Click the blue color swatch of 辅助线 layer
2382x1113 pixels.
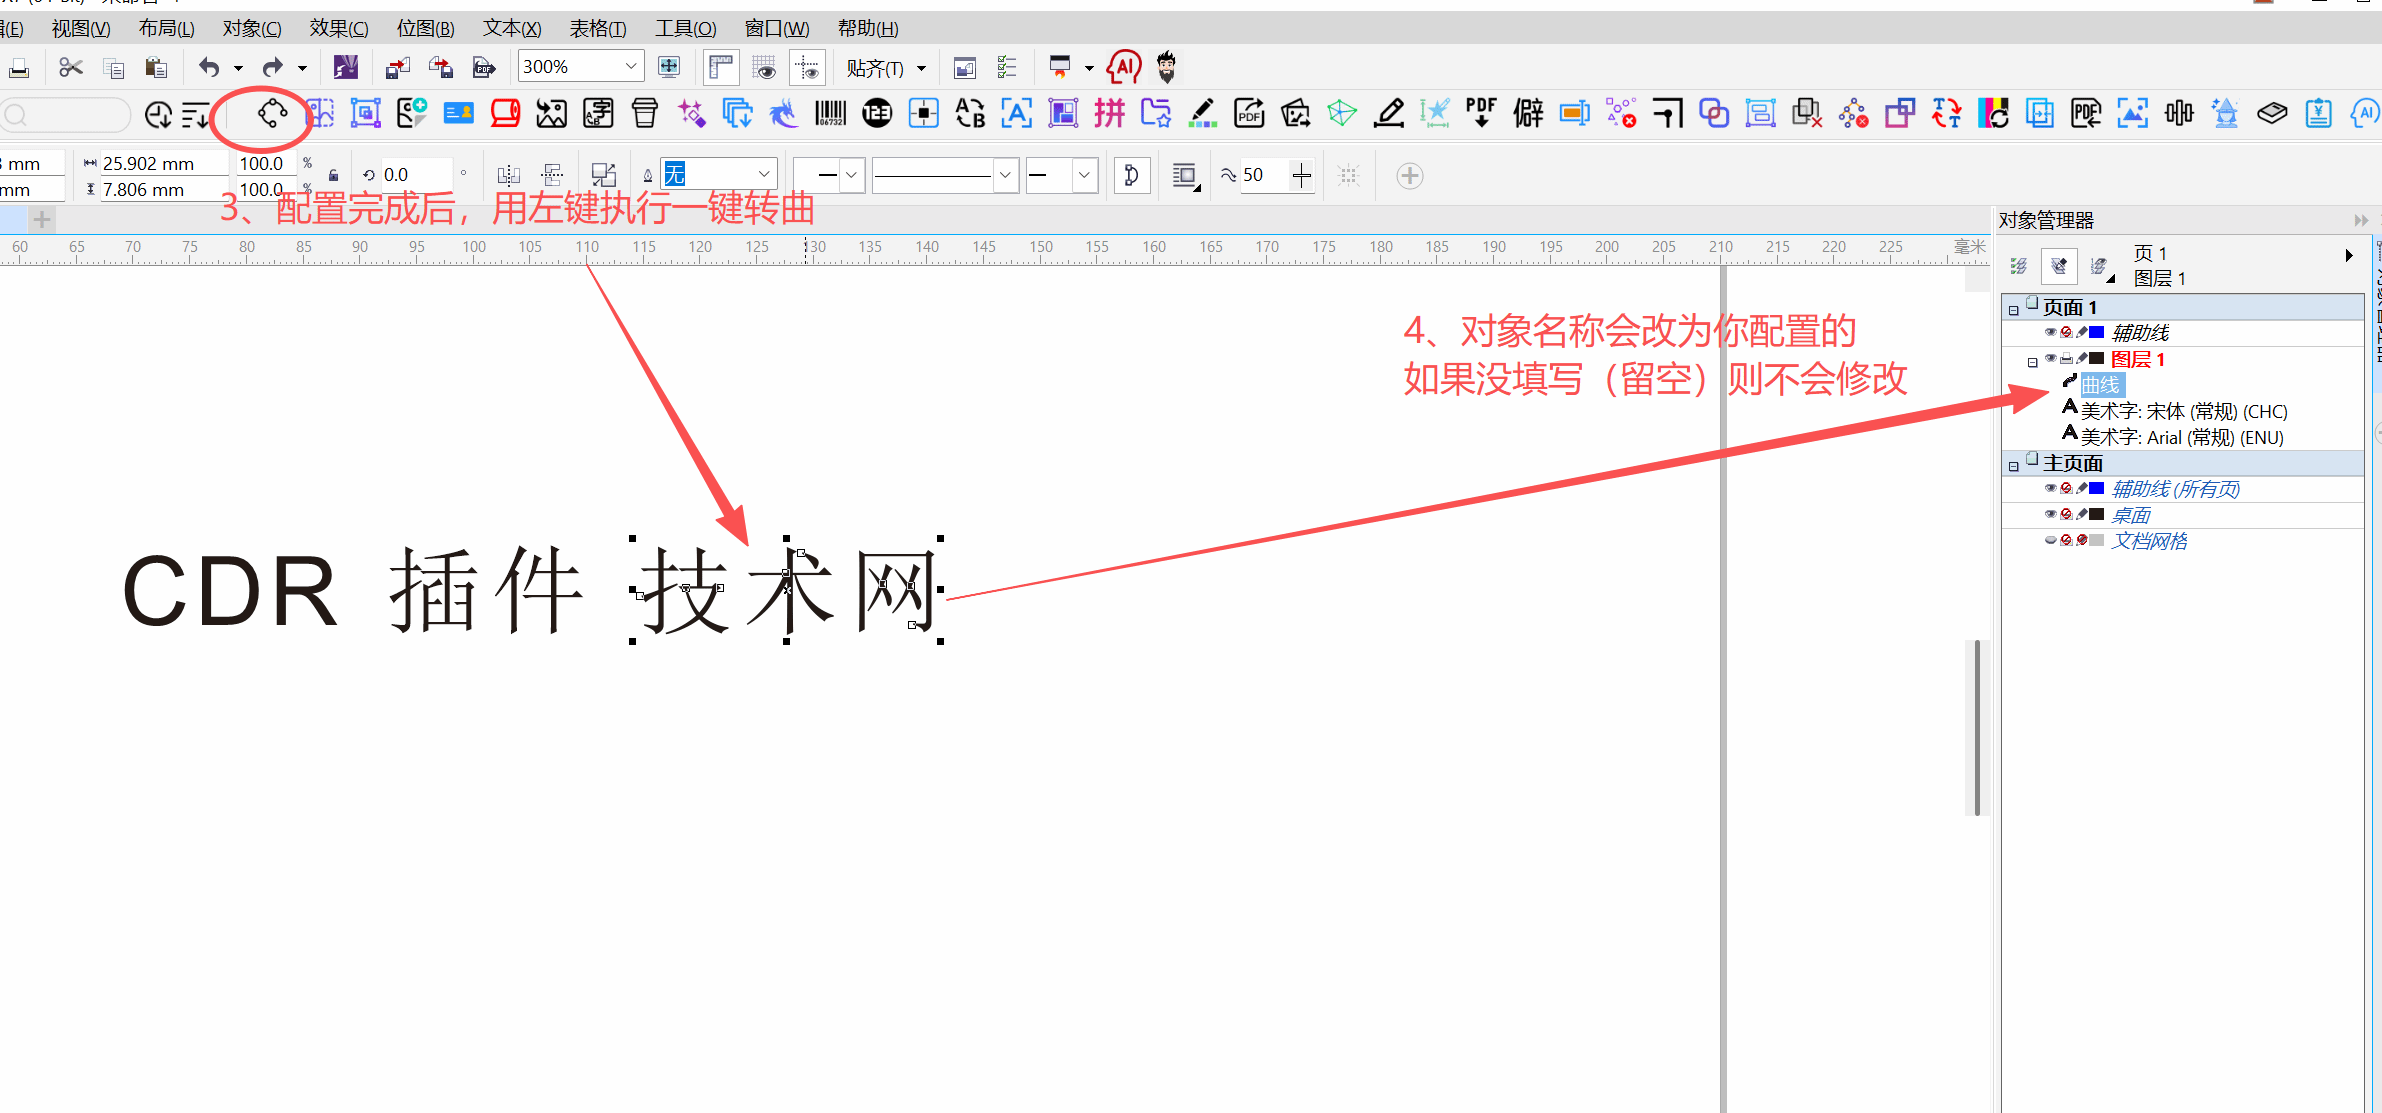click(2097, 333)
